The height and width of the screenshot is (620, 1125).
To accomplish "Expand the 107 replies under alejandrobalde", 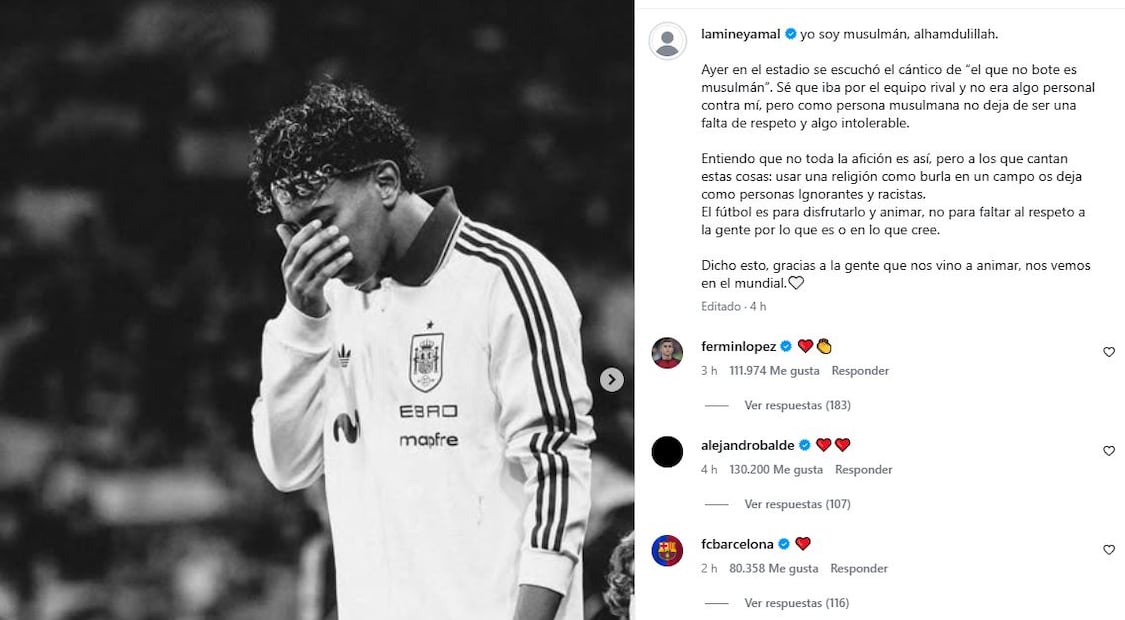I will click(x=797, y=504).
